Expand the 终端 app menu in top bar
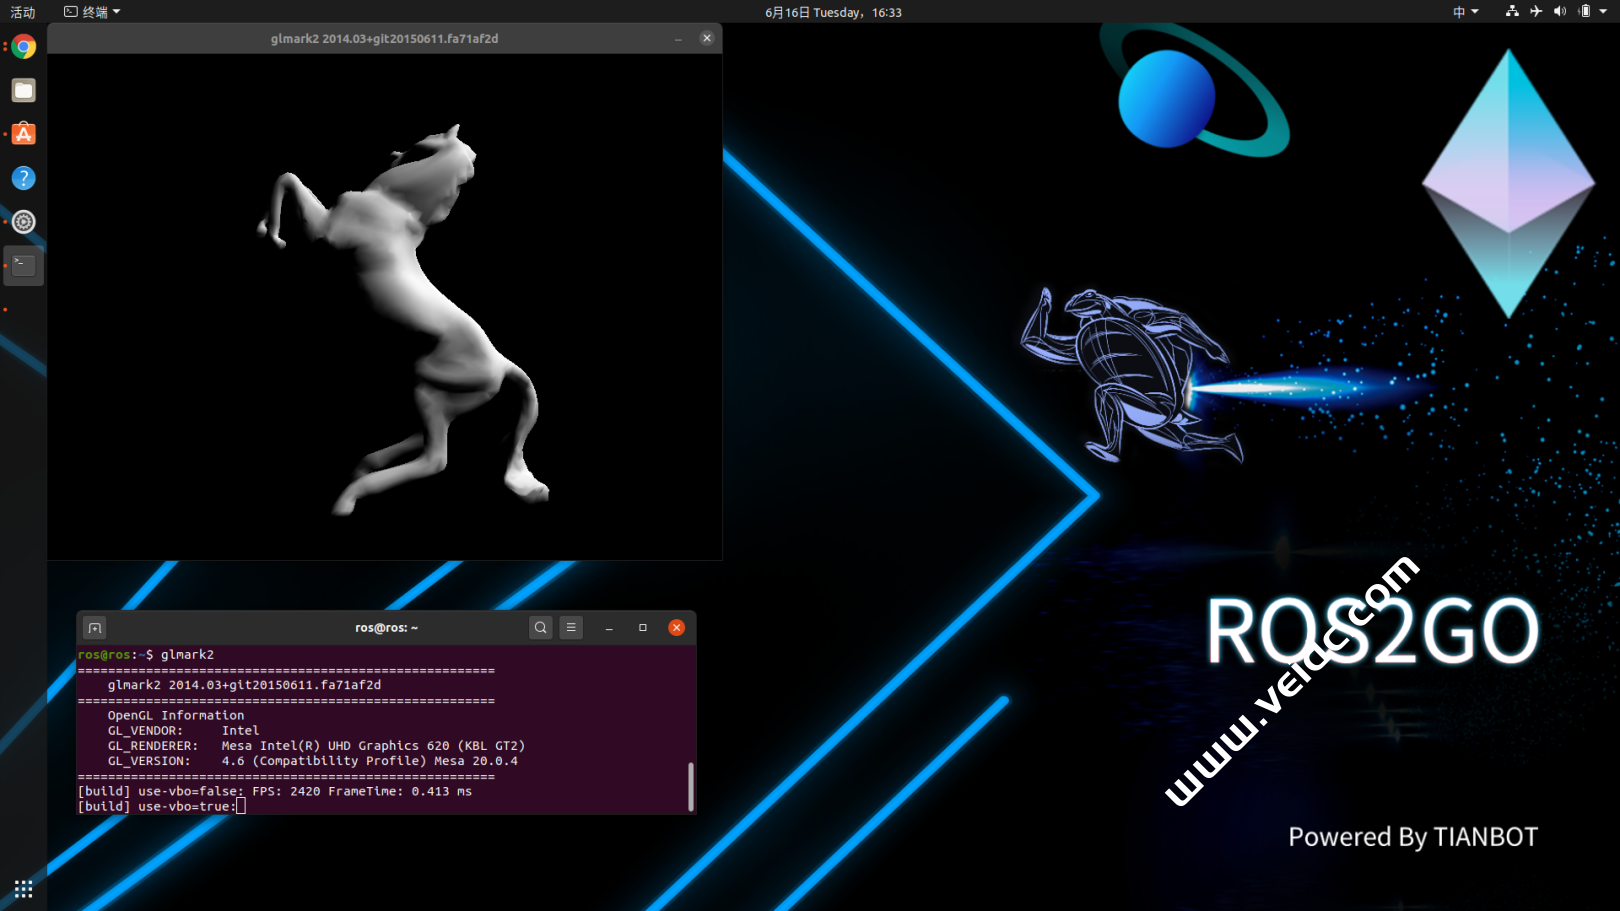The image size is (1620, 911). (x=93, y=12)
